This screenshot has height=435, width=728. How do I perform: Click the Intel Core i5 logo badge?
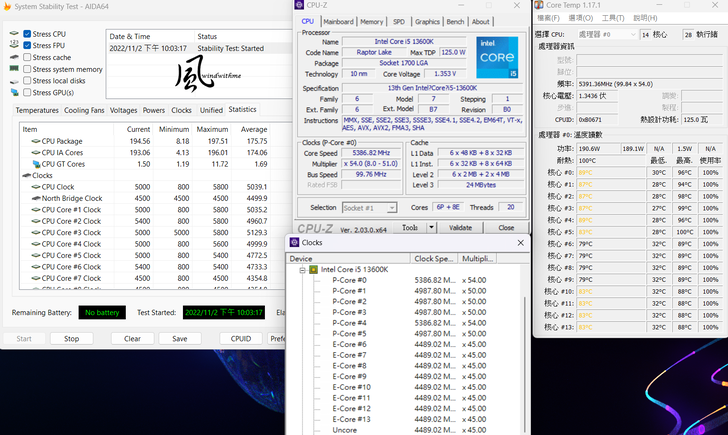point(497,58)
